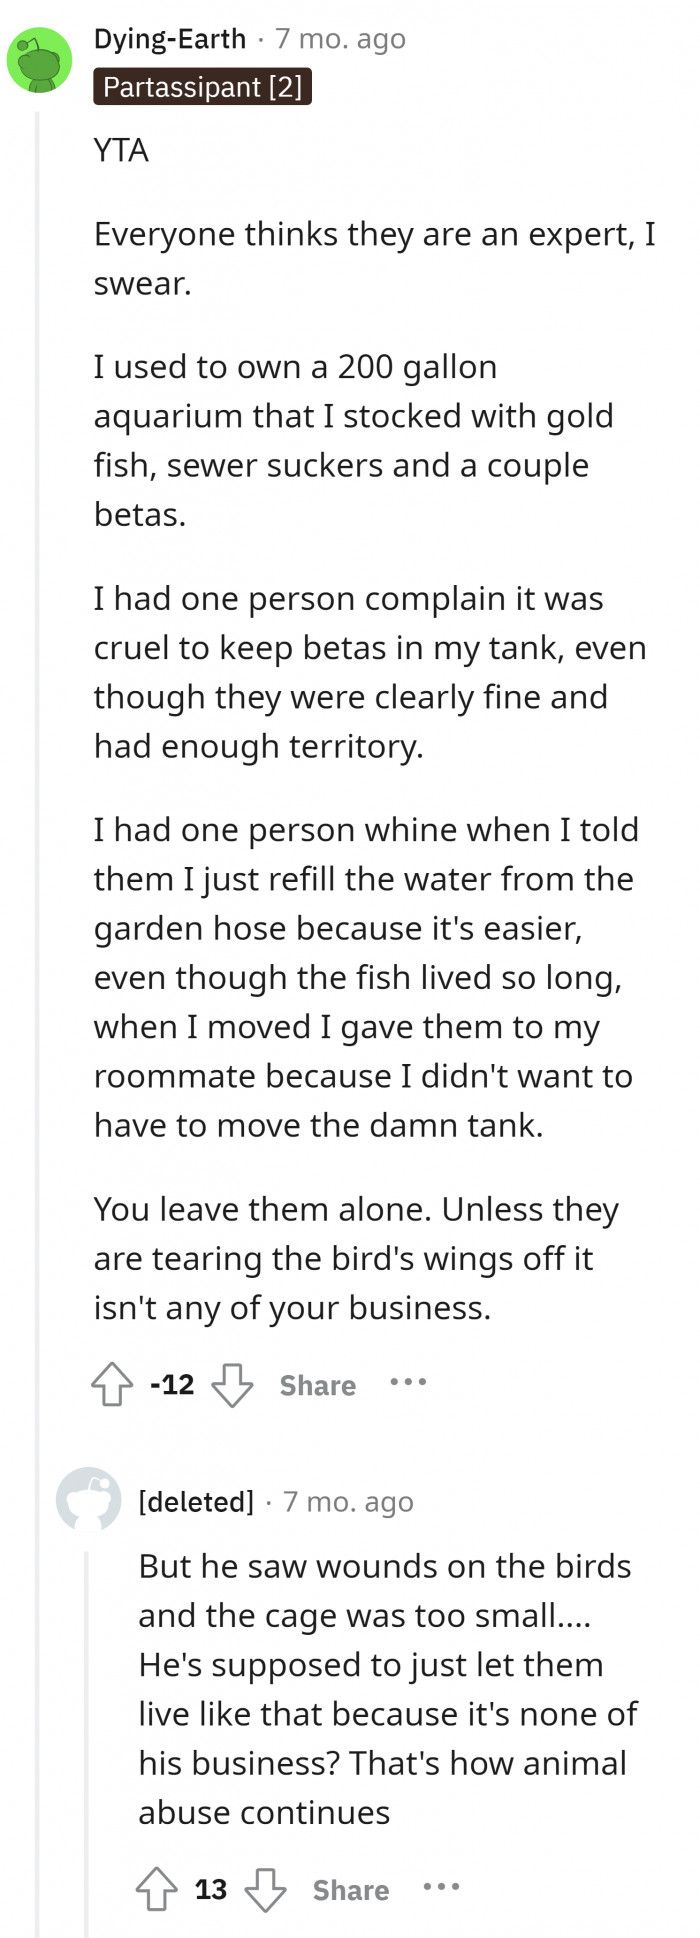Open the Dying-Earth username profile
Screen dimensions: 700x1938
pos(169,39)
